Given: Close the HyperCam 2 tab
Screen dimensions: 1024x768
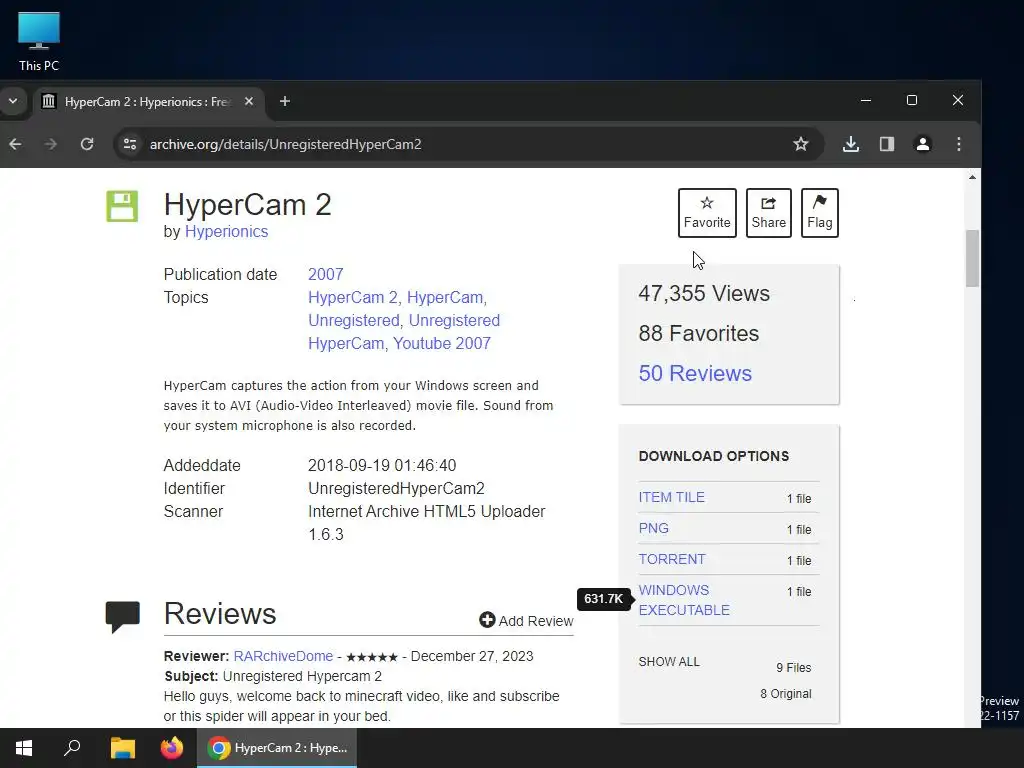Looking at the screenshot, I should click(x=249, y=101).
